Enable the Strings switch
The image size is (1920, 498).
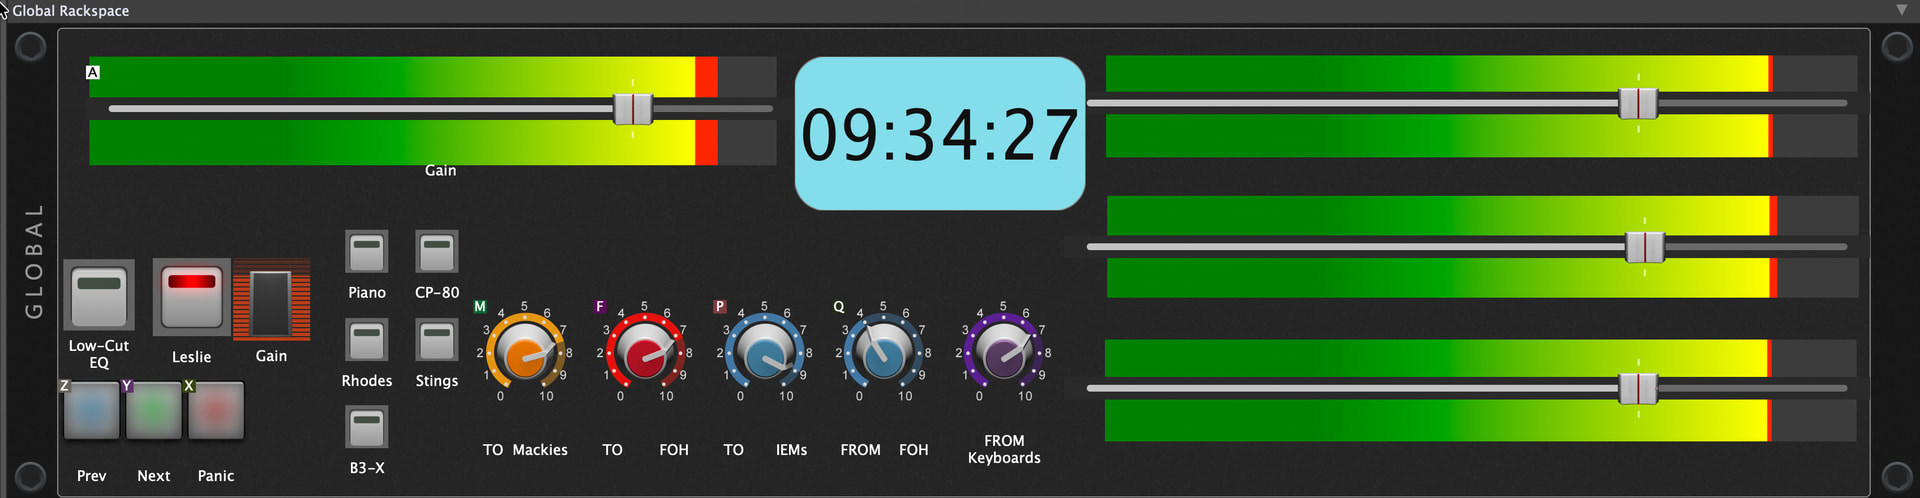[437, 340]
